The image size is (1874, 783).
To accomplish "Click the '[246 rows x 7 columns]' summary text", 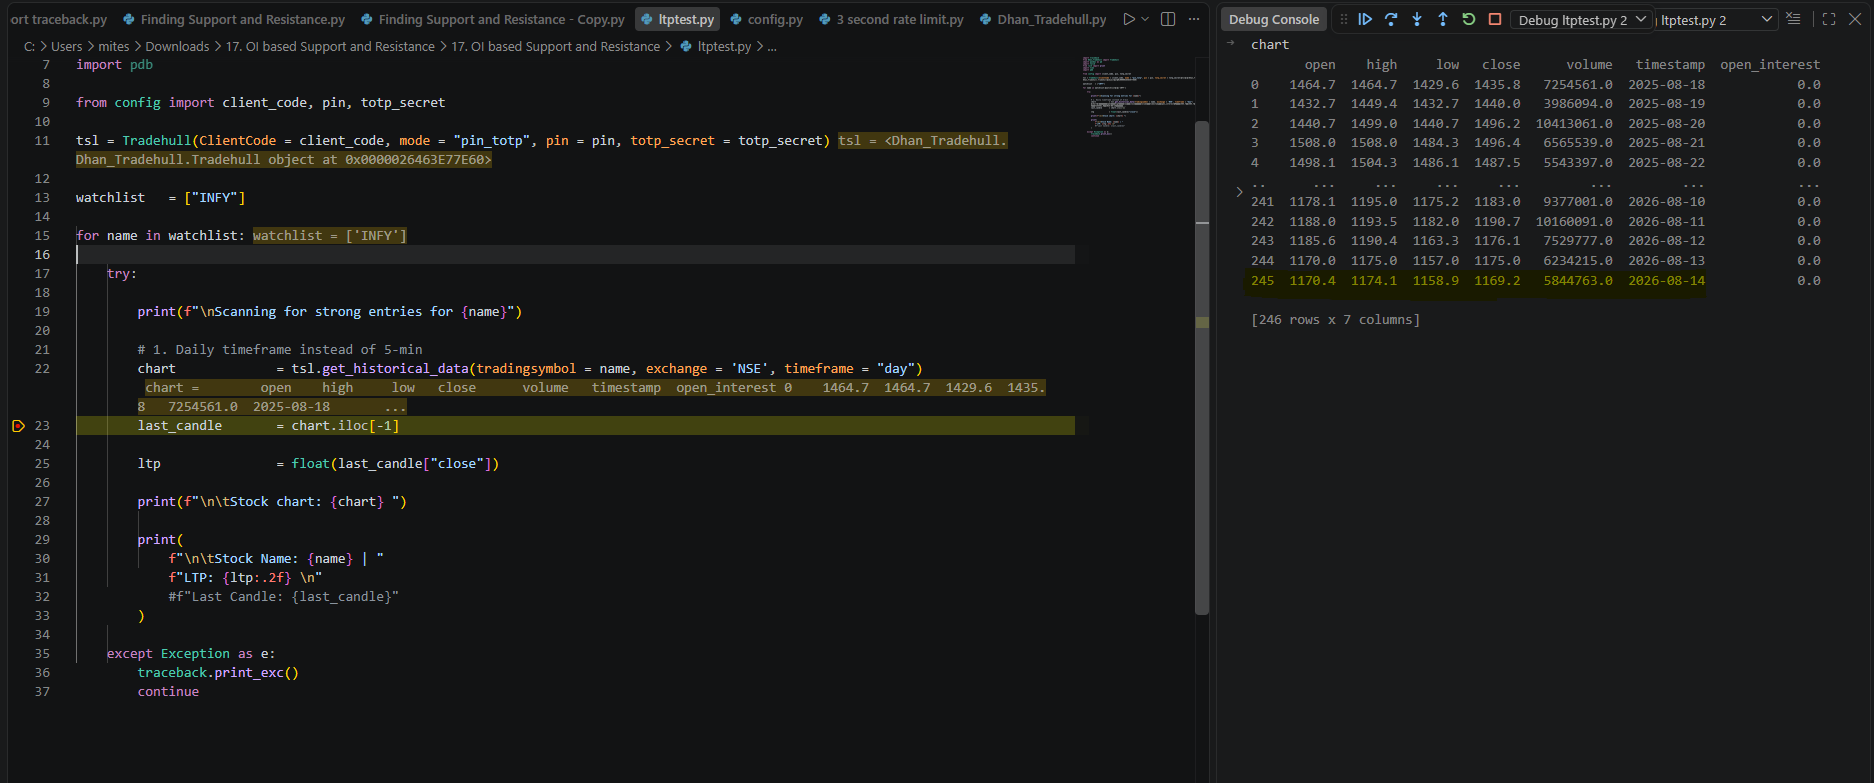I will [1335, 320].
